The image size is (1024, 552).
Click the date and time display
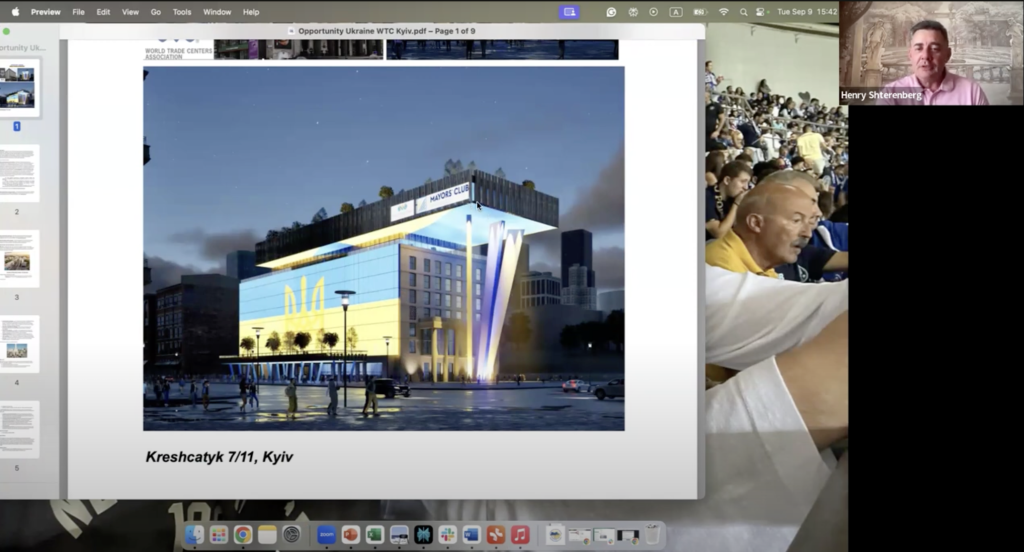tap(807, 12)
